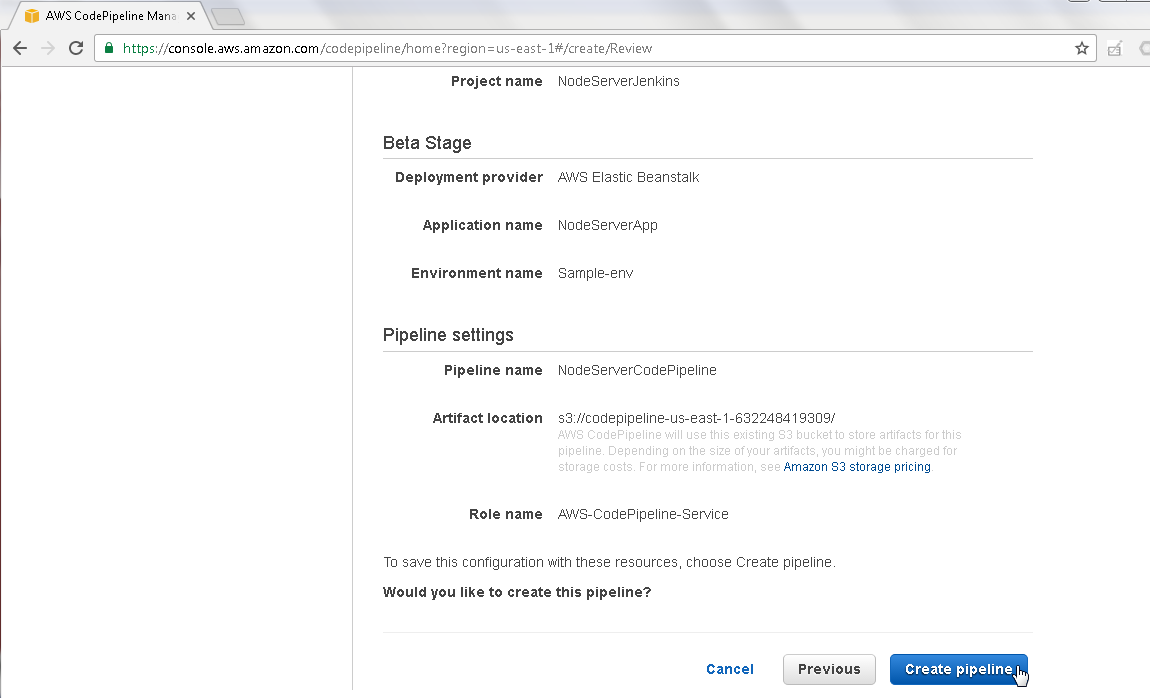Click the Project name label
This screenshot has height=698, width=1150.
tap(497, 81)
